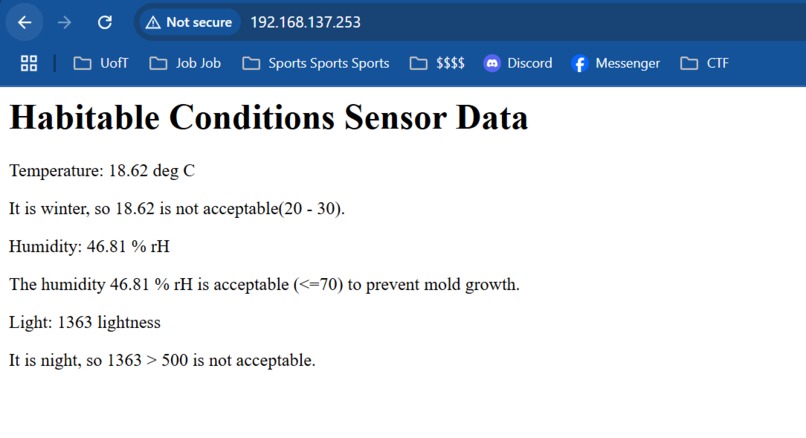Click the Temperature 18.62 deg C reading
This screenshot has height=438, width=806.
point(102,171)
